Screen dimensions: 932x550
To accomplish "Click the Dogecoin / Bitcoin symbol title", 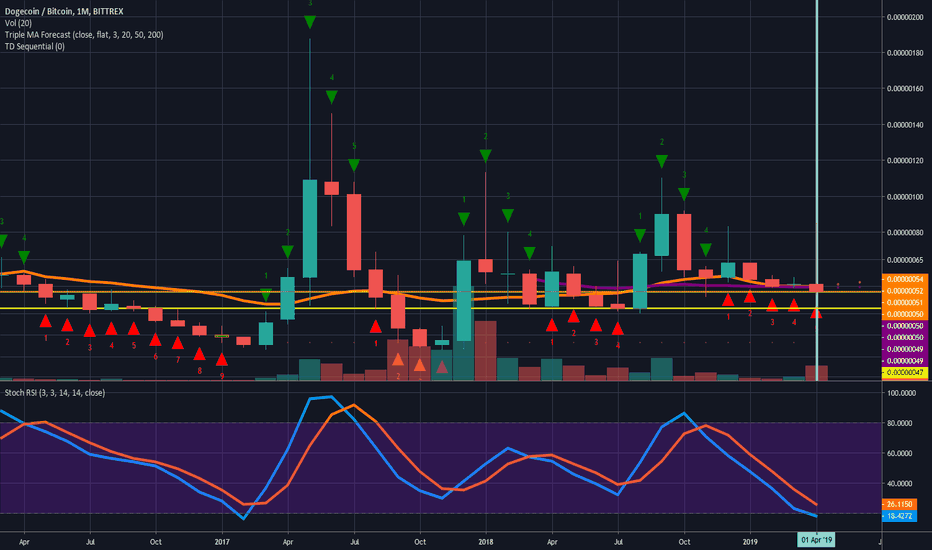I will pyautogui.click(x=64, y=11).
